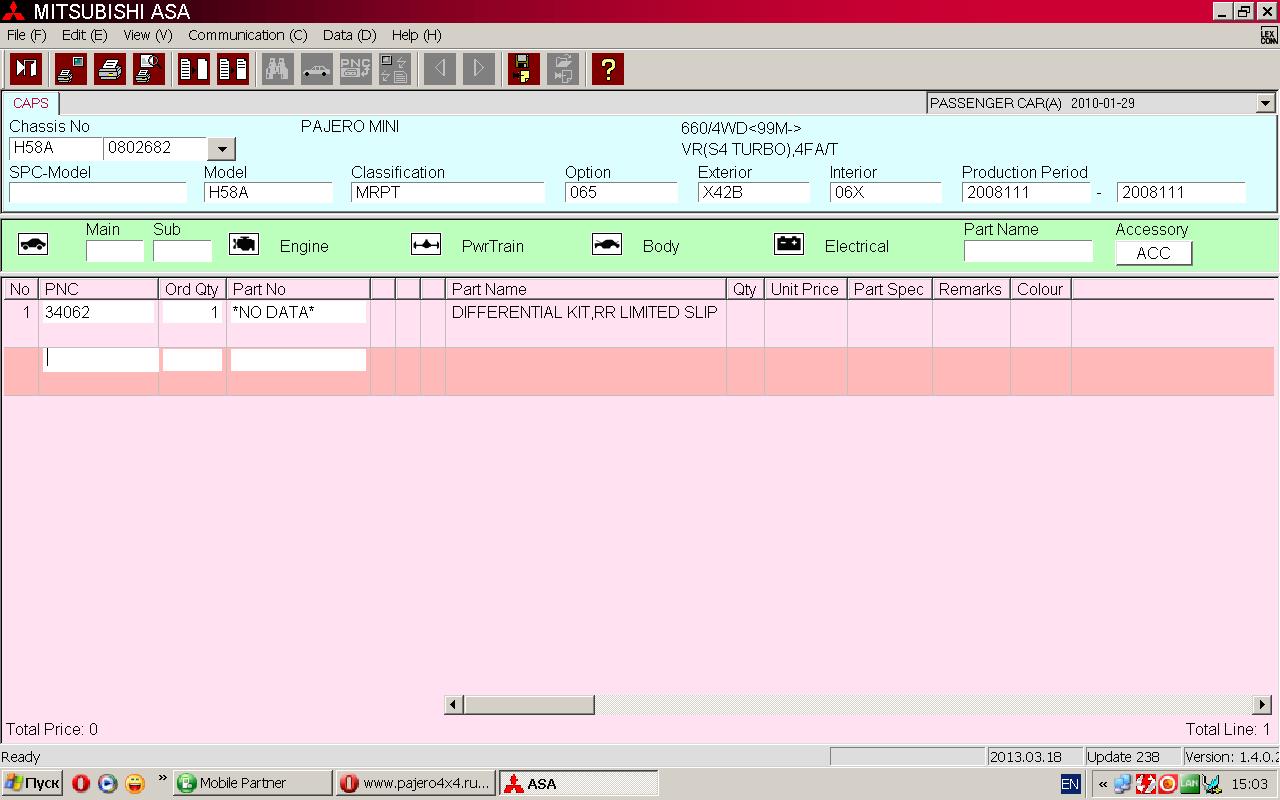Select the Engine group icon

pos(244,245)
